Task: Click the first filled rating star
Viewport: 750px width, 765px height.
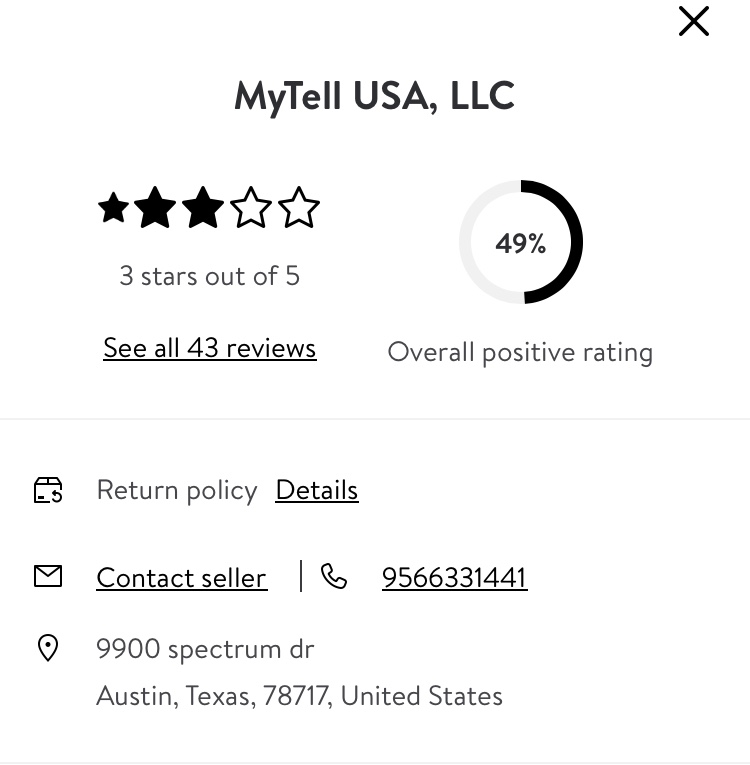Action: tap(113, 209)
